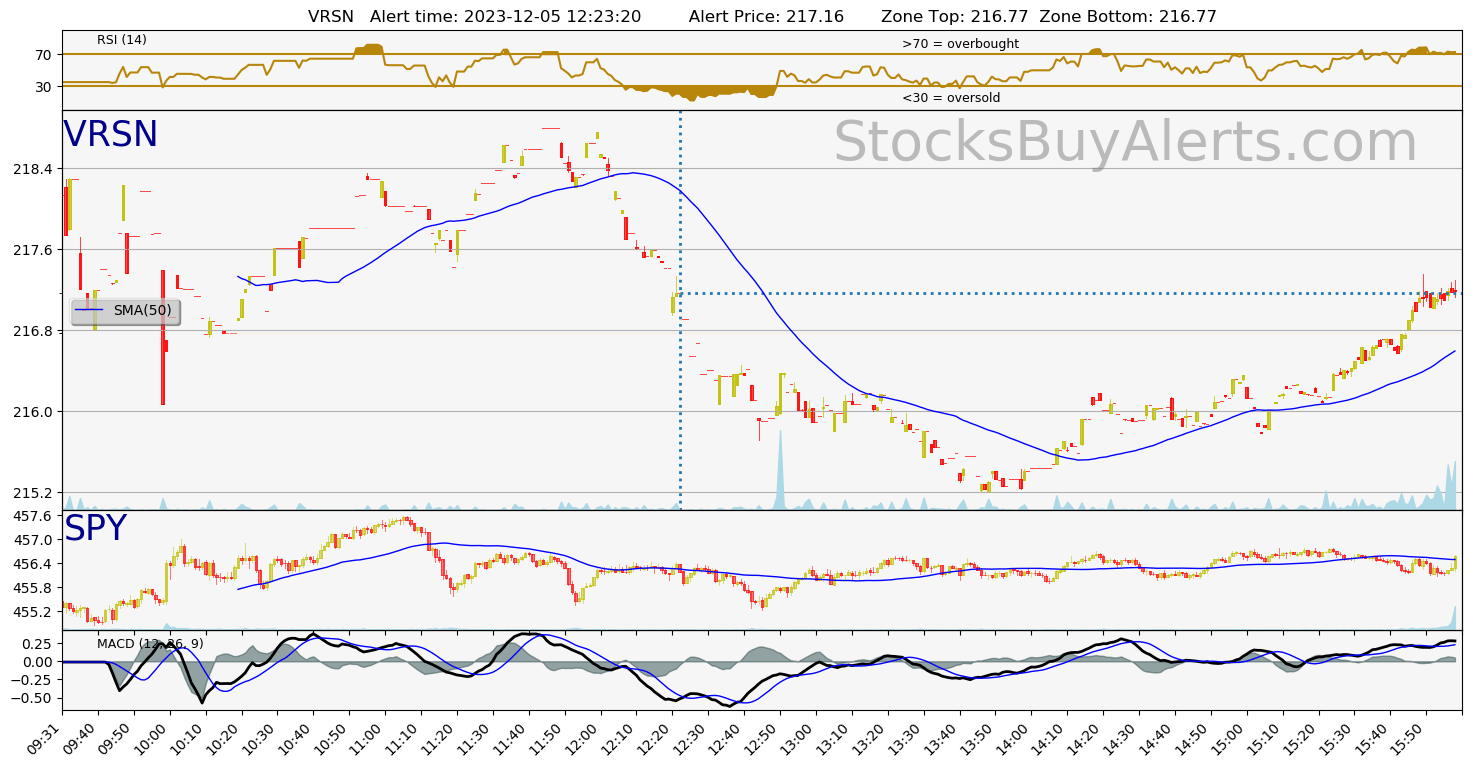Click the tall red candle near 10:00

point(163,337)
